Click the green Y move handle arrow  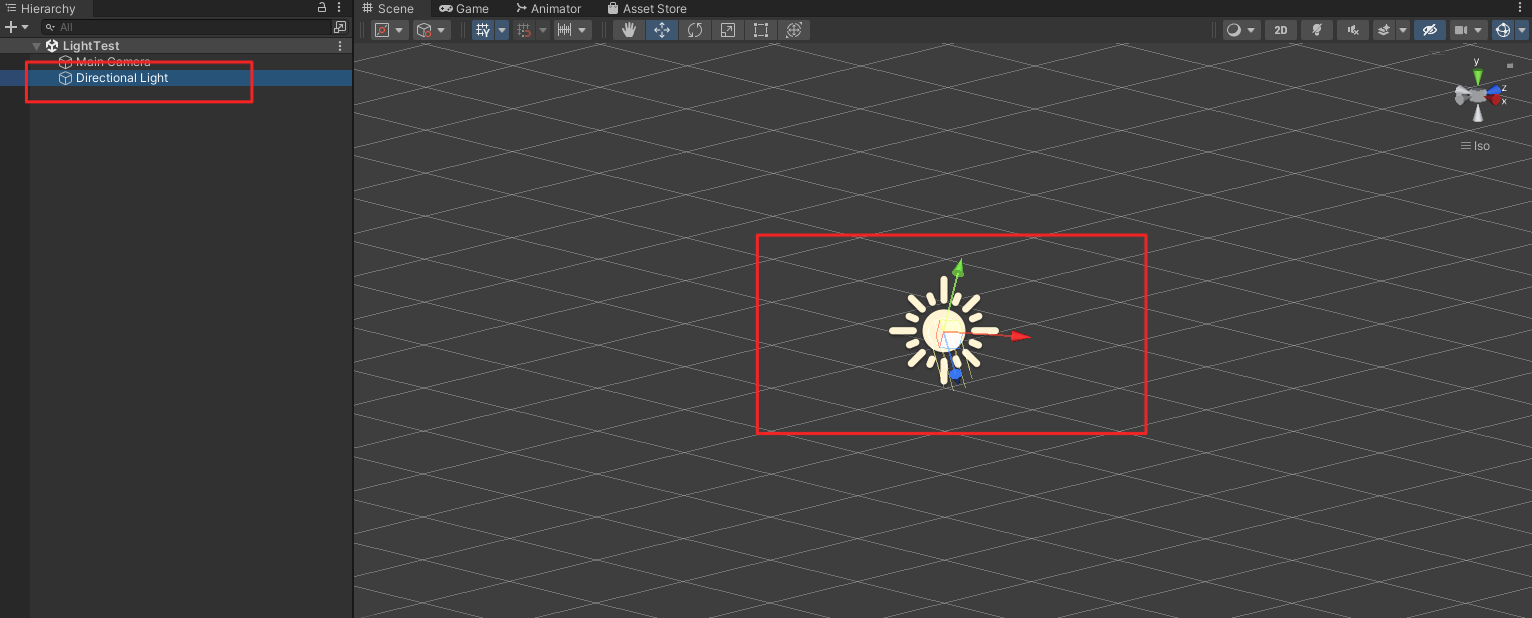[958, 267]
